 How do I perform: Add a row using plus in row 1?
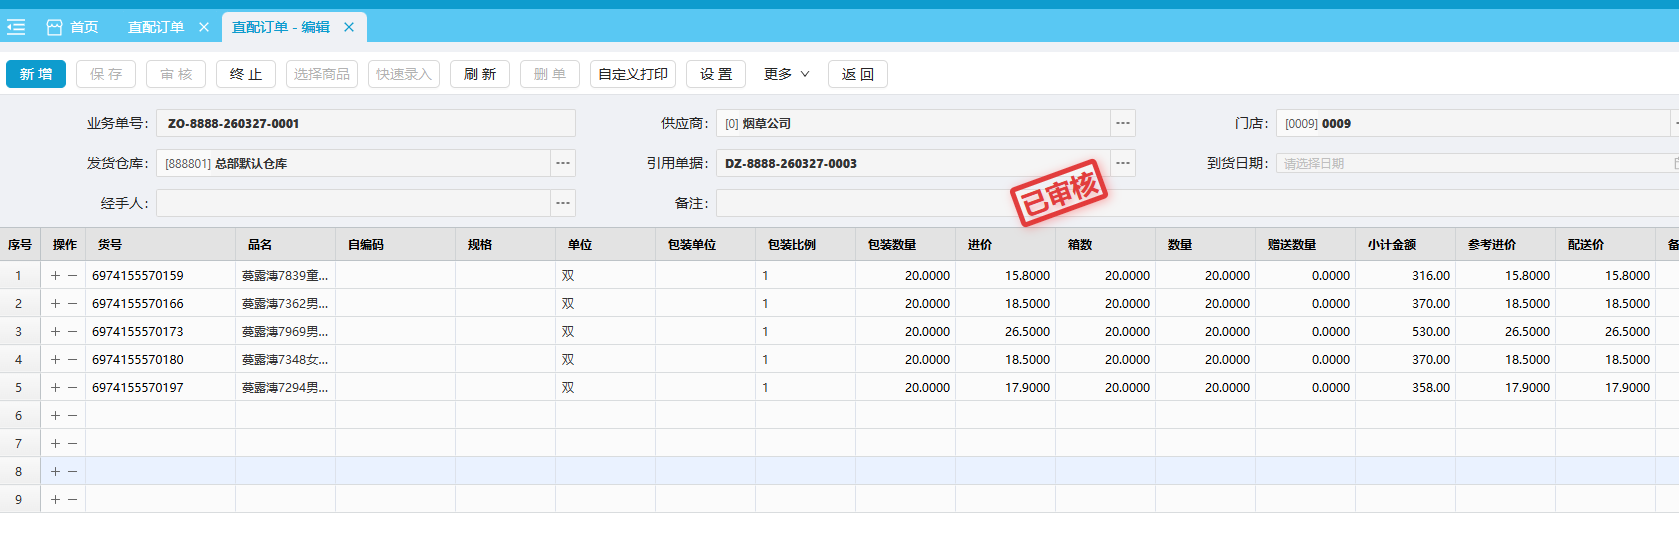tap(55, 275)
